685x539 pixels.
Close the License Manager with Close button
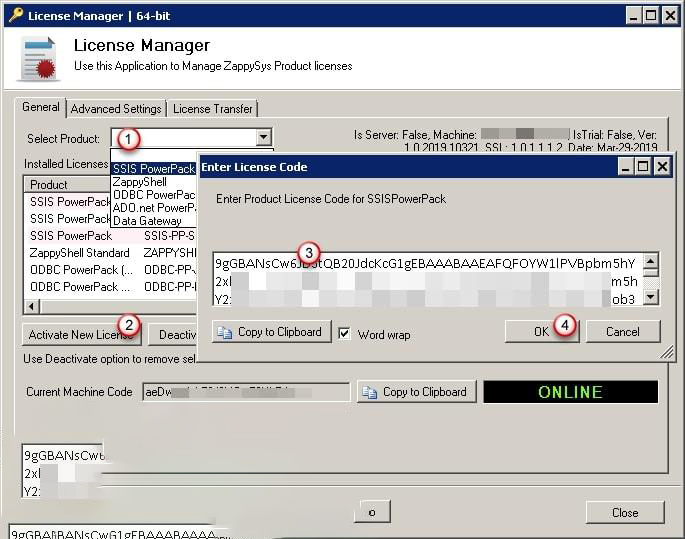[625, 512]
